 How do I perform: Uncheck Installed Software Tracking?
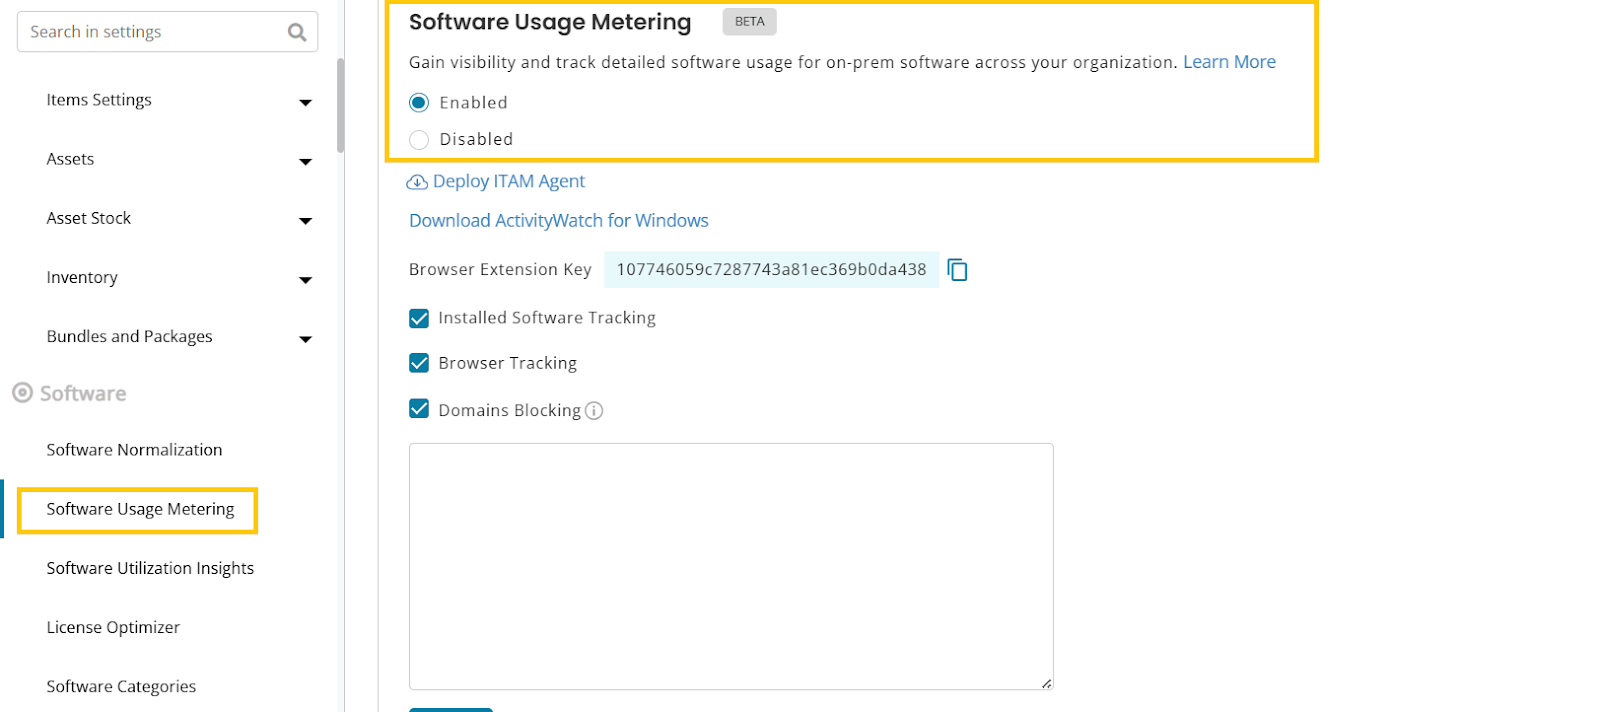(419, 318)
